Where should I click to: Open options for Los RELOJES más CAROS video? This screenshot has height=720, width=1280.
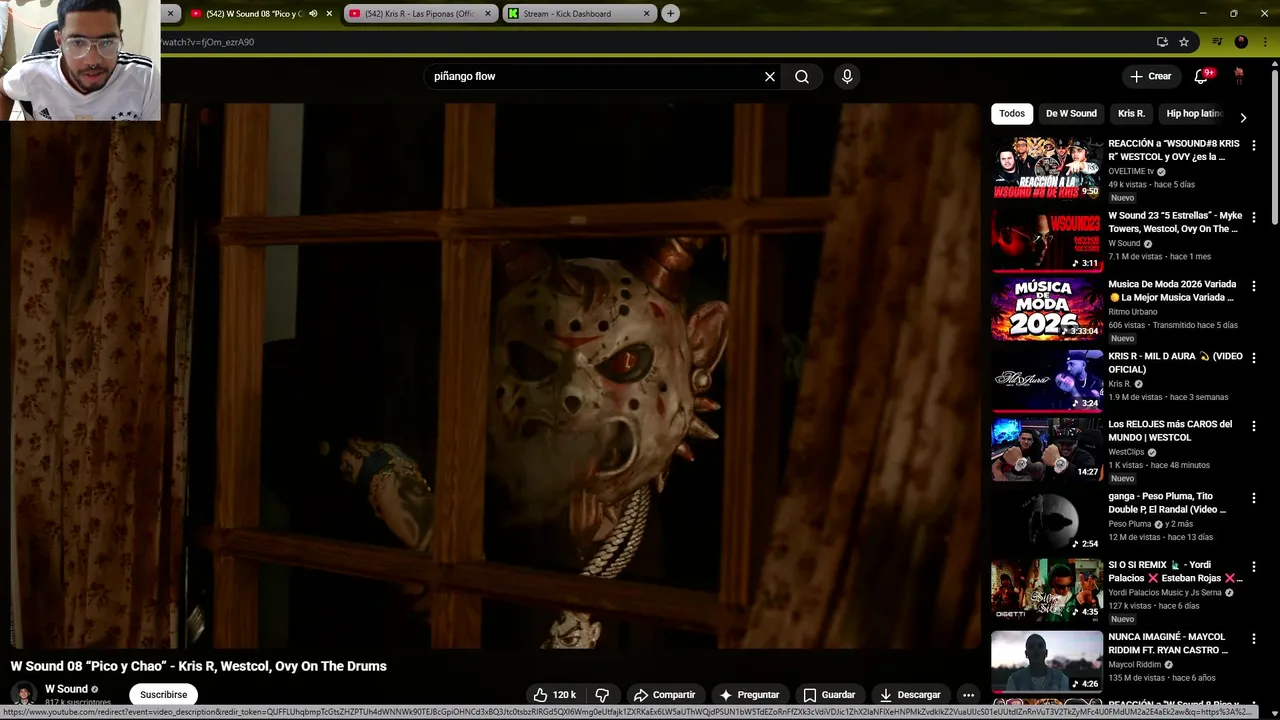[x=1254, y=426]
